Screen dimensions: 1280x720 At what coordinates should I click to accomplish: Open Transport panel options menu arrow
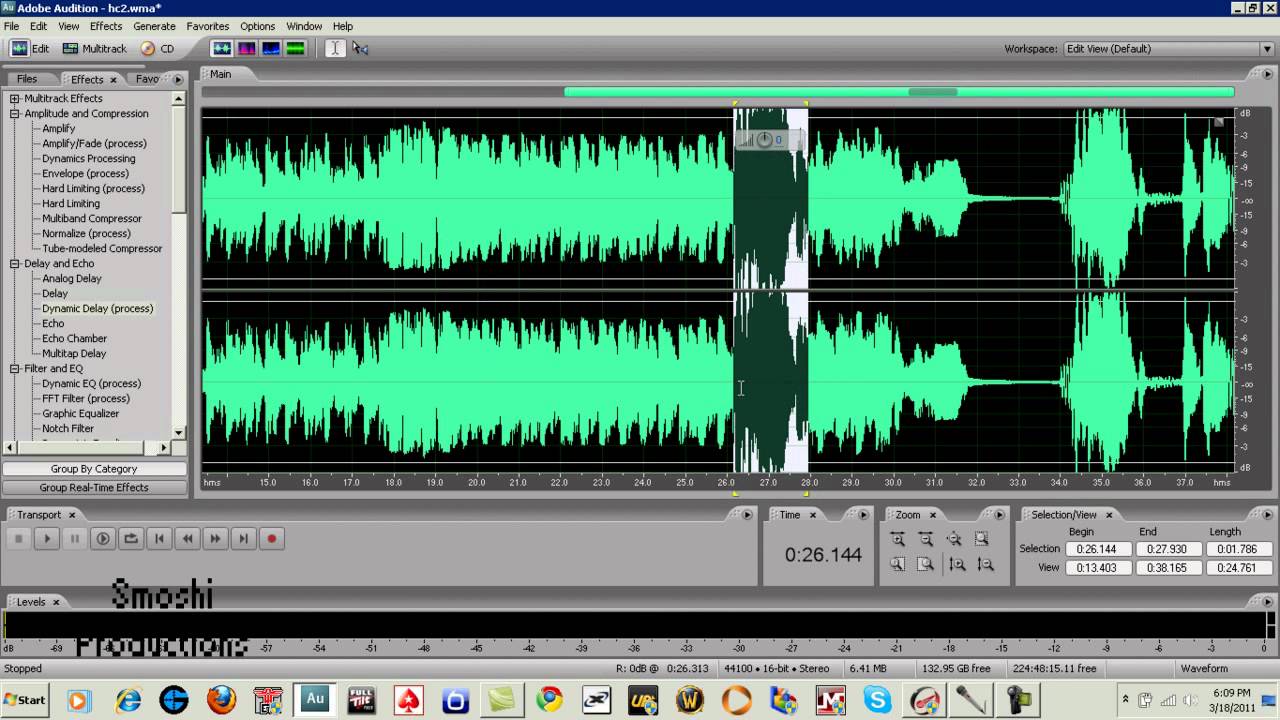coord(747,514)
